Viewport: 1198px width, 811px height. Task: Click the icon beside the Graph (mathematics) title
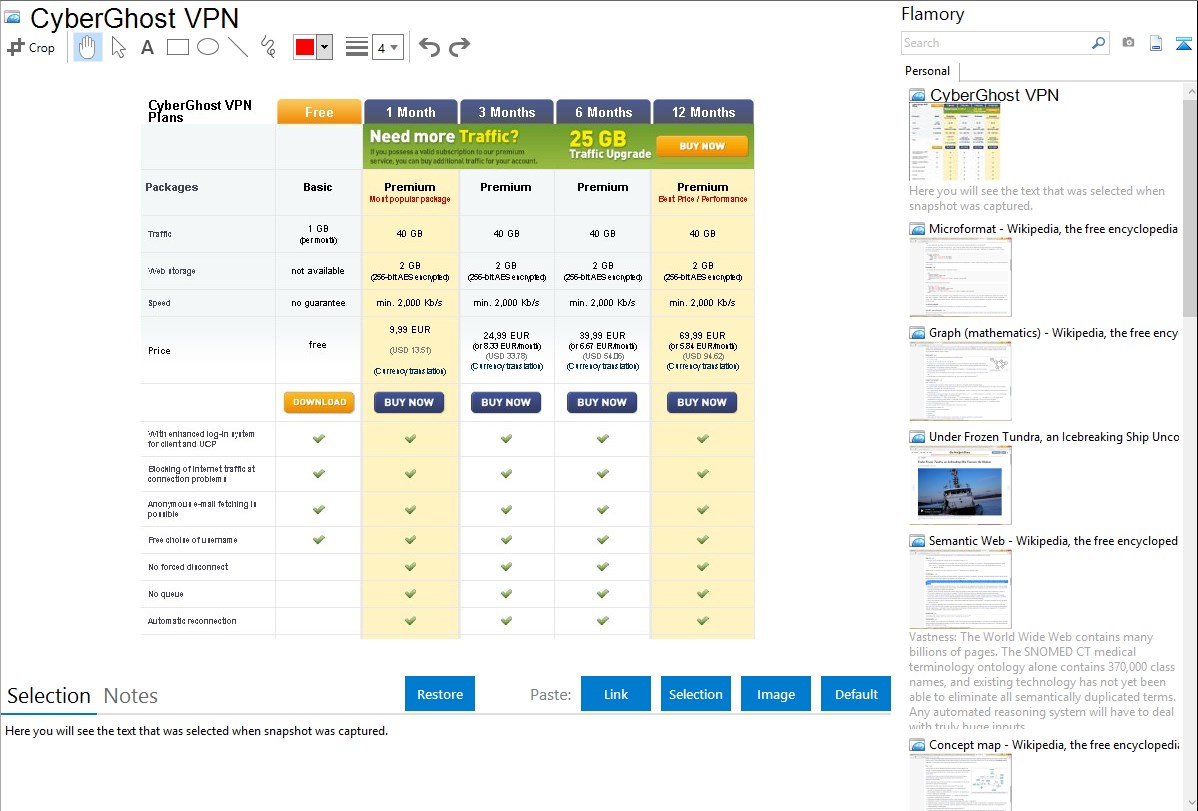coord(917,333)
